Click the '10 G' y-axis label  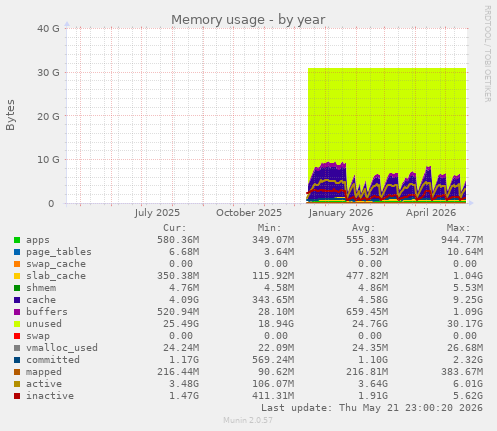(x=48, y=160)
